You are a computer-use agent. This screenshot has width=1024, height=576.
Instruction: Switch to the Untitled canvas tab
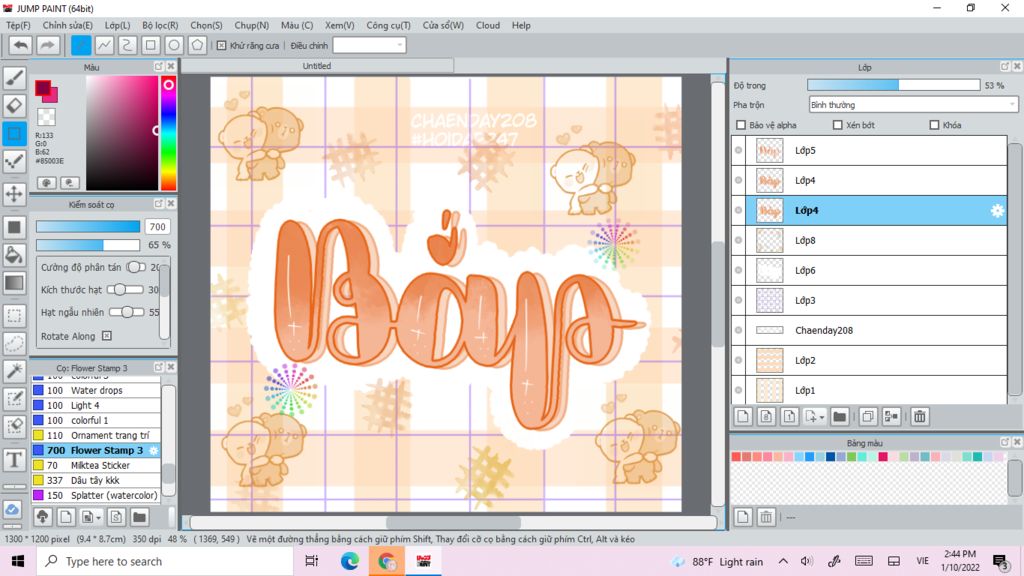317,66
